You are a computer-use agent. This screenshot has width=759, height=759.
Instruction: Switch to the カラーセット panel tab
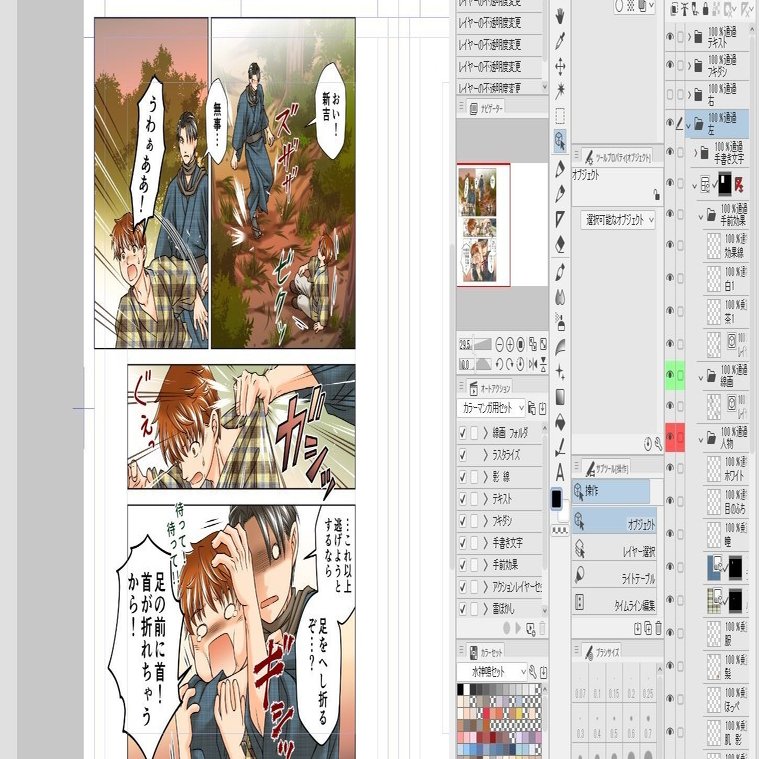click(x=486, y=652)
